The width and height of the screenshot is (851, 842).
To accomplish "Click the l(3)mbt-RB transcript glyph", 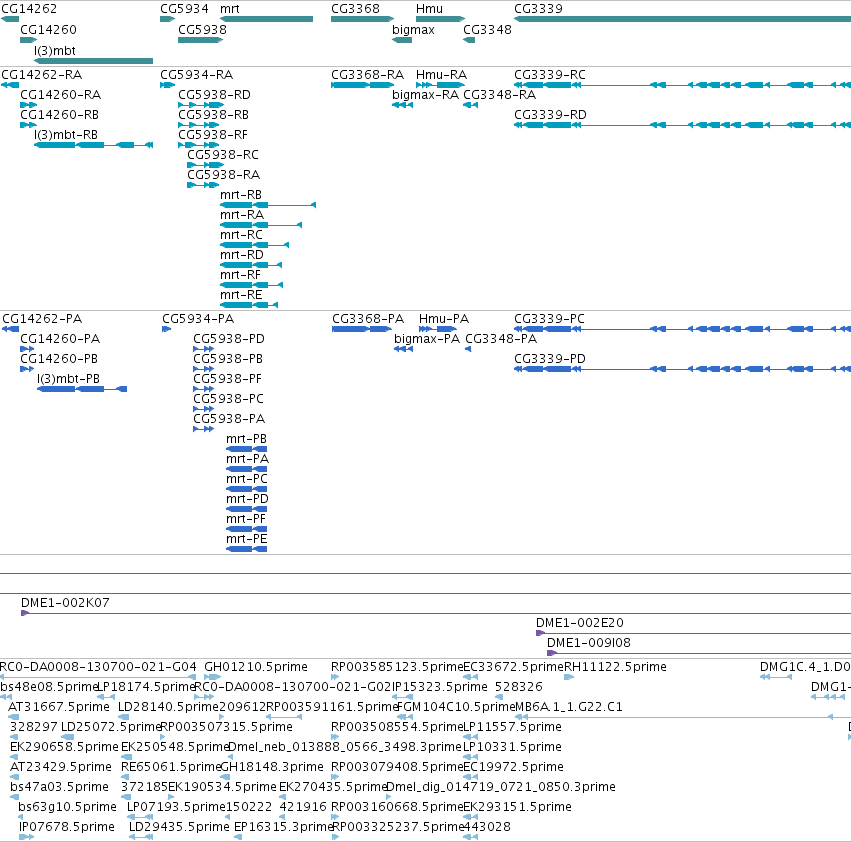I will pos(93,145).
